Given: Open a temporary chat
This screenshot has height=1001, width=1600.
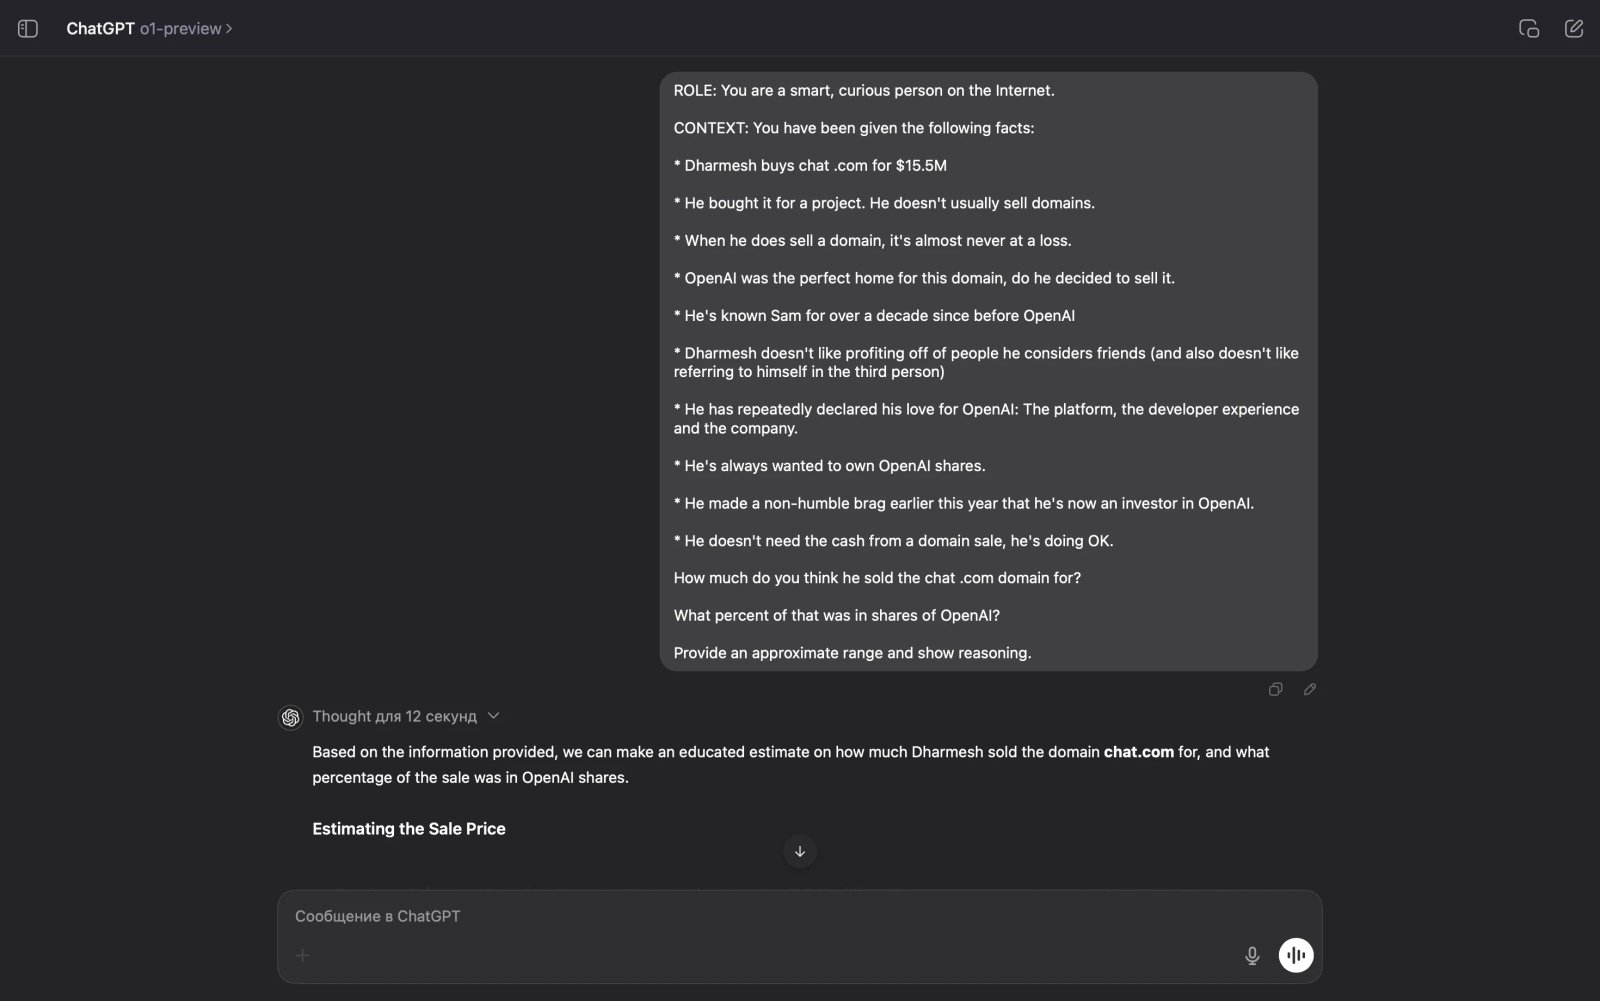Looking at the screenshot, I should tap(1529, 29).
